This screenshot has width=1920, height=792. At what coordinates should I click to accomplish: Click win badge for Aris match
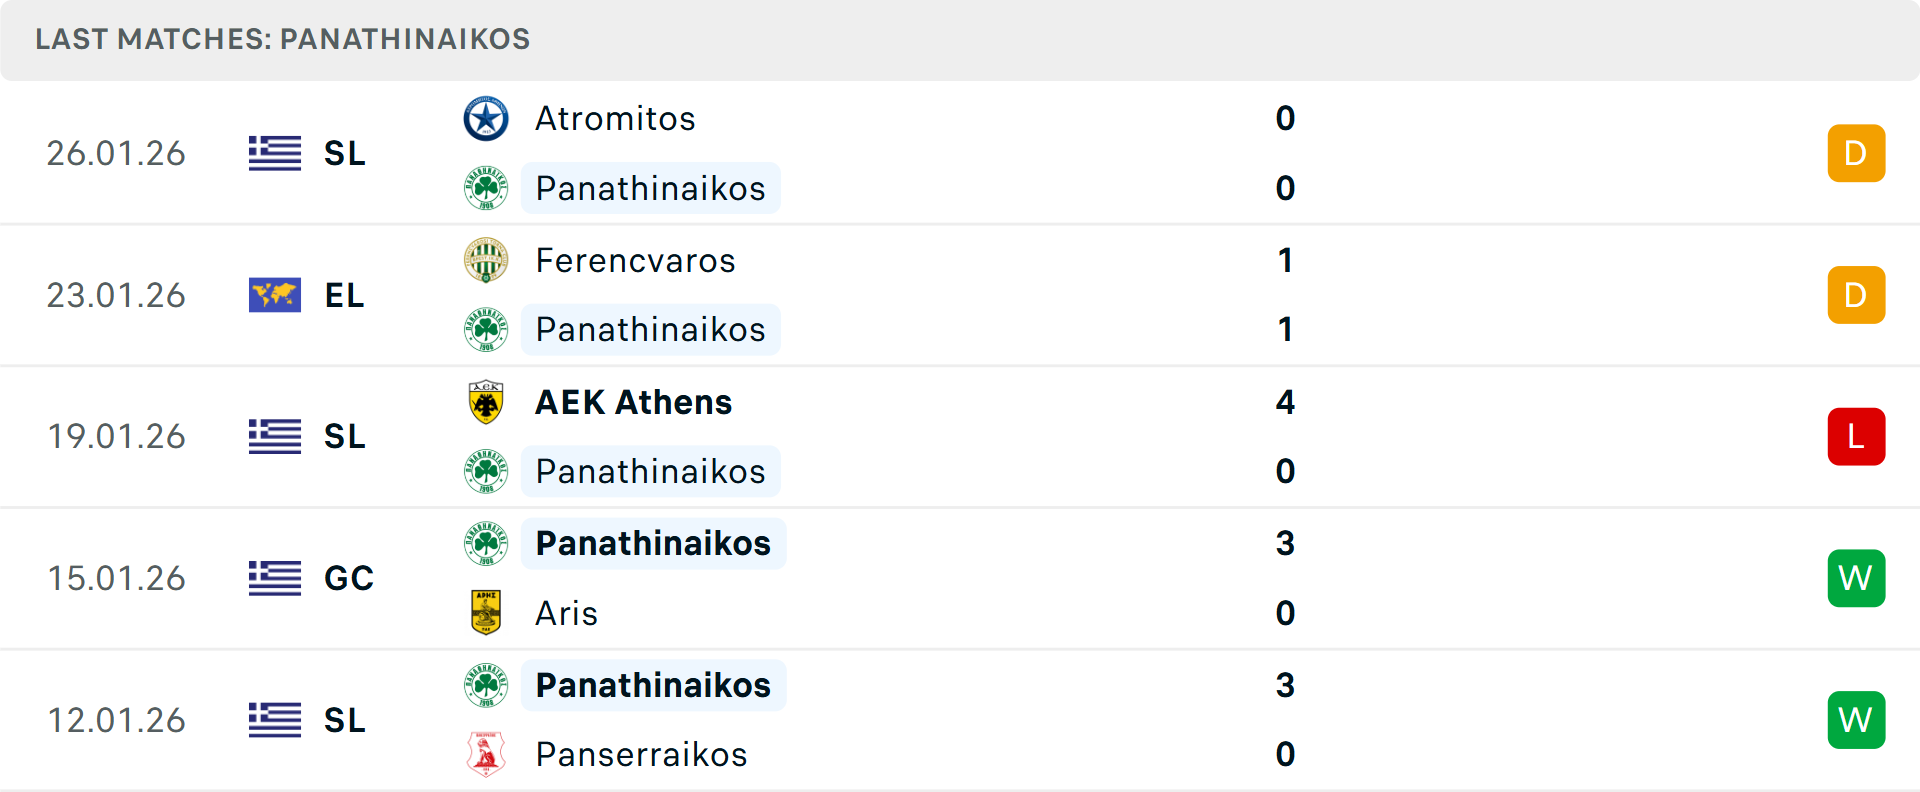[1856, 578]
